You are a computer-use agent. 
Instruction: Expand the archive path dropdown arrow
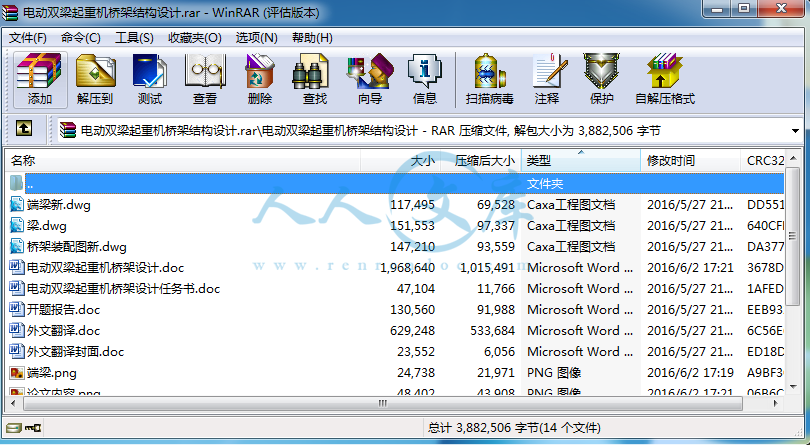click(x=796, y=131)
